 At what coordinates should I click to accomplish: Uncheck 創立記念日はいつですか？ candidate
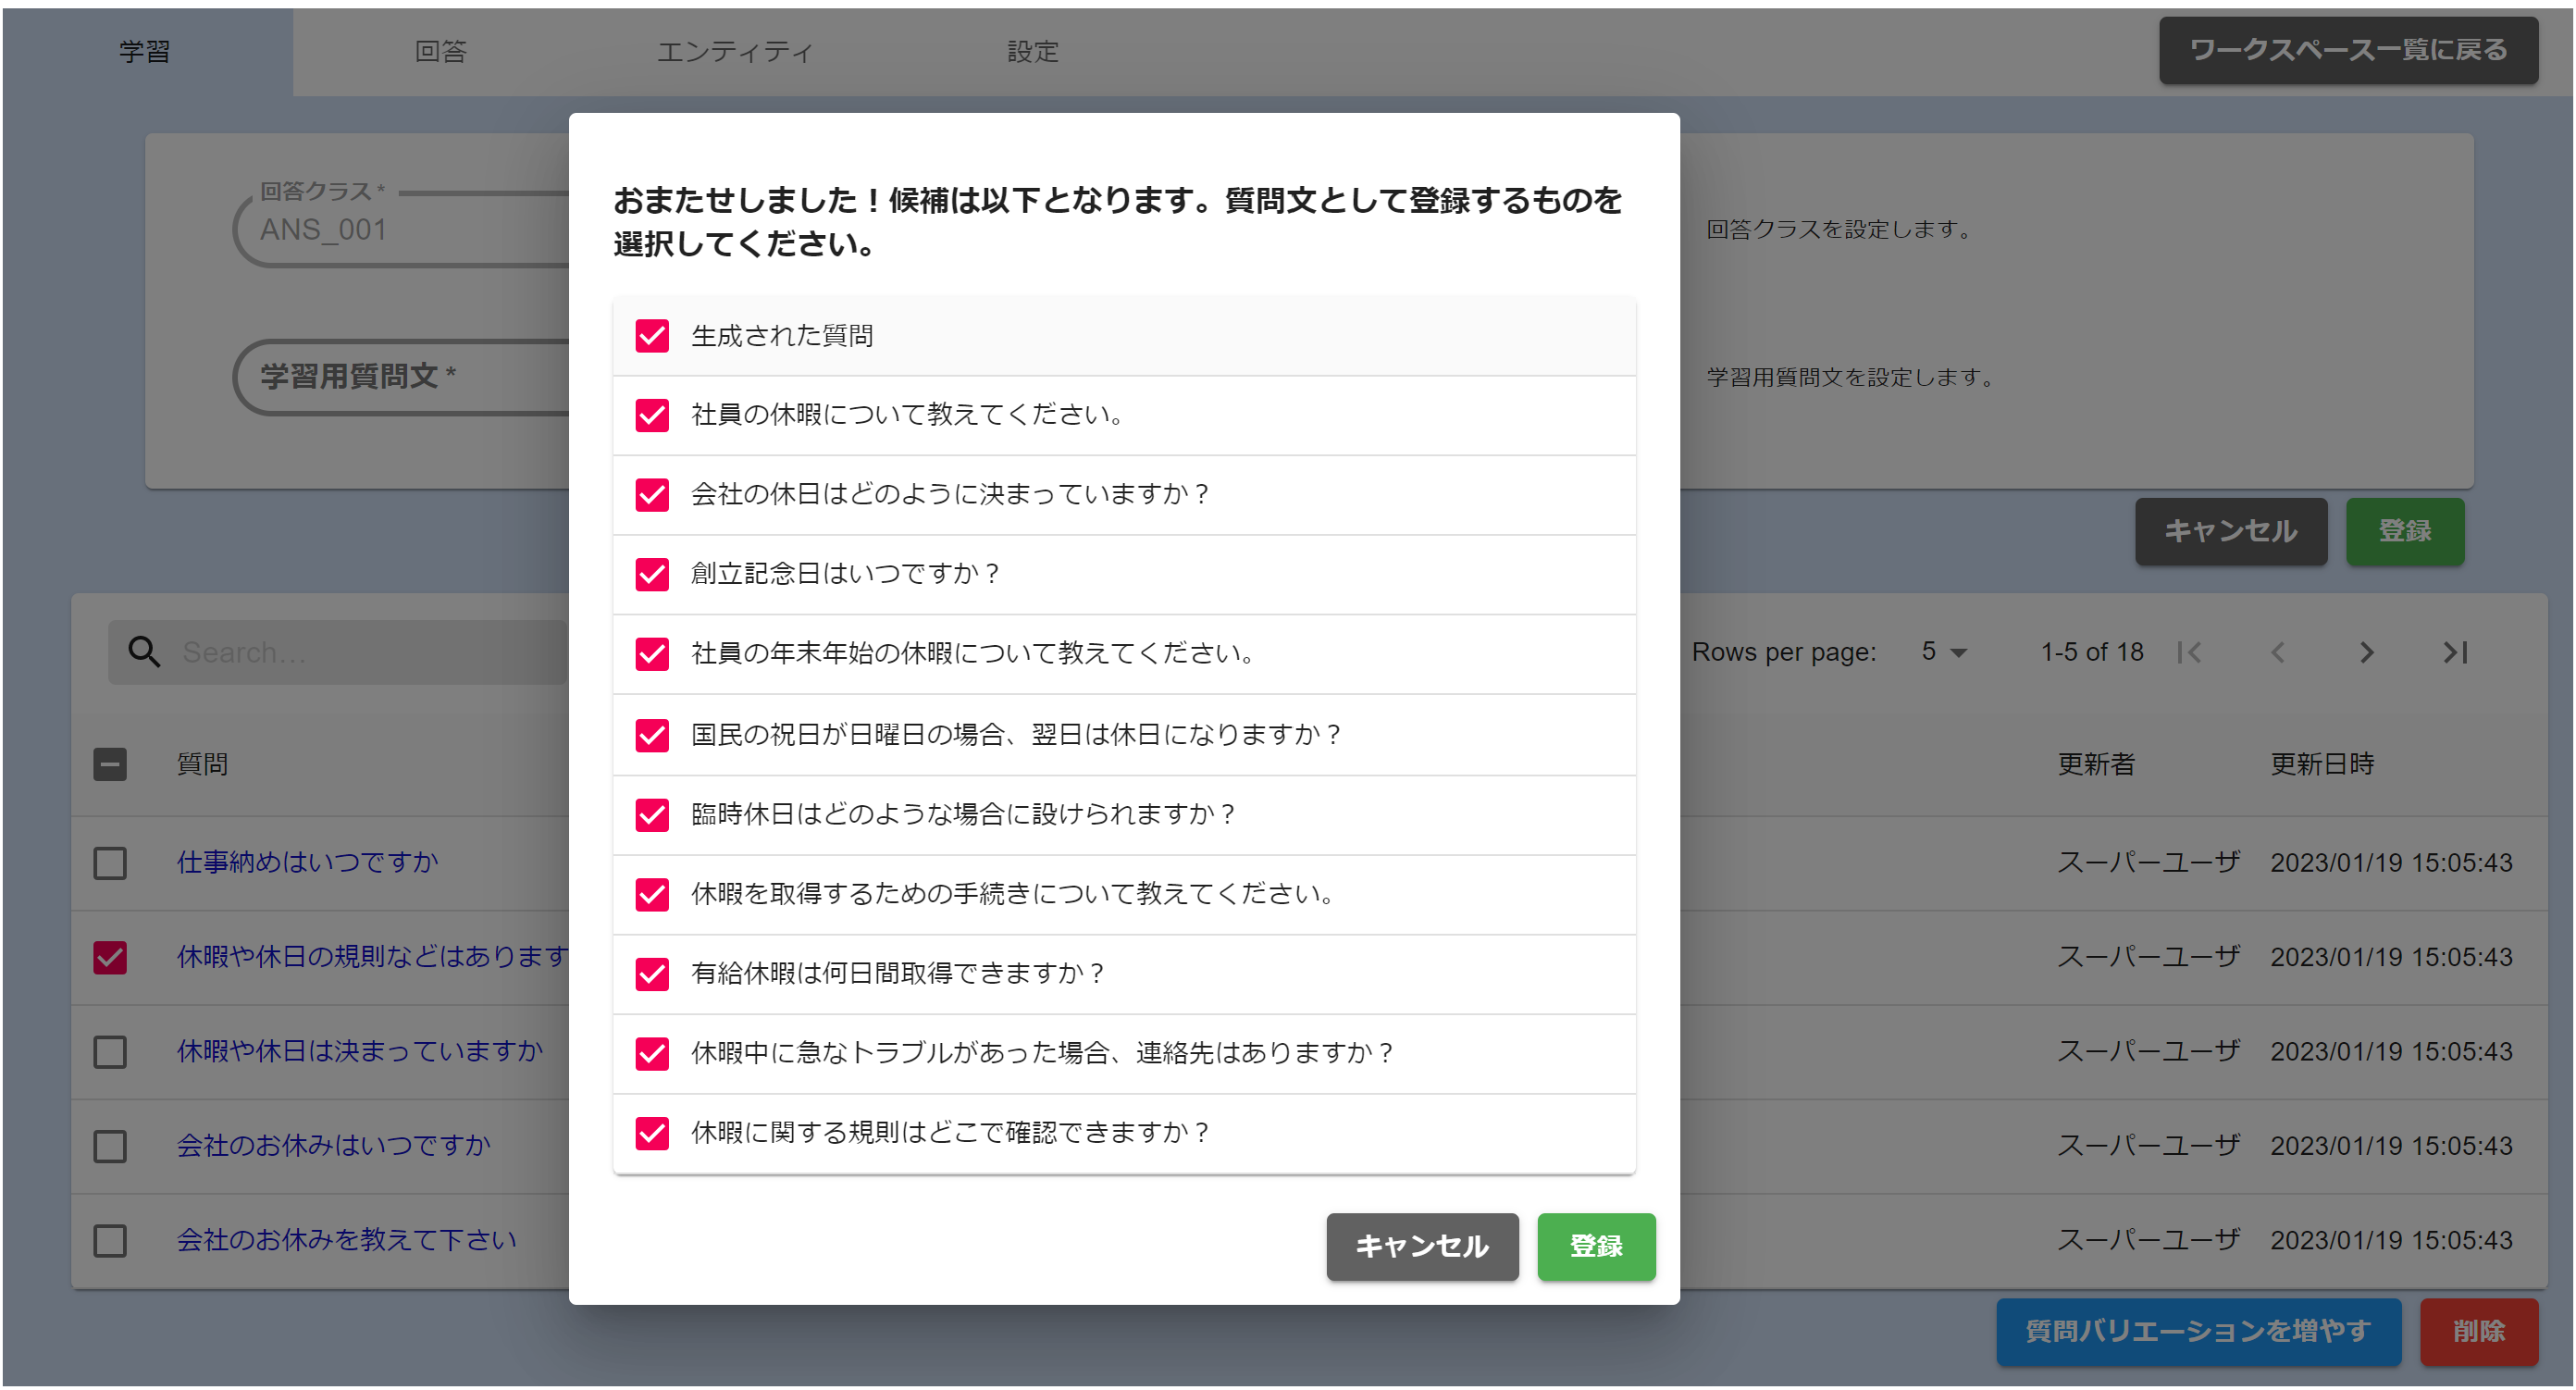(x=652, y=575)
